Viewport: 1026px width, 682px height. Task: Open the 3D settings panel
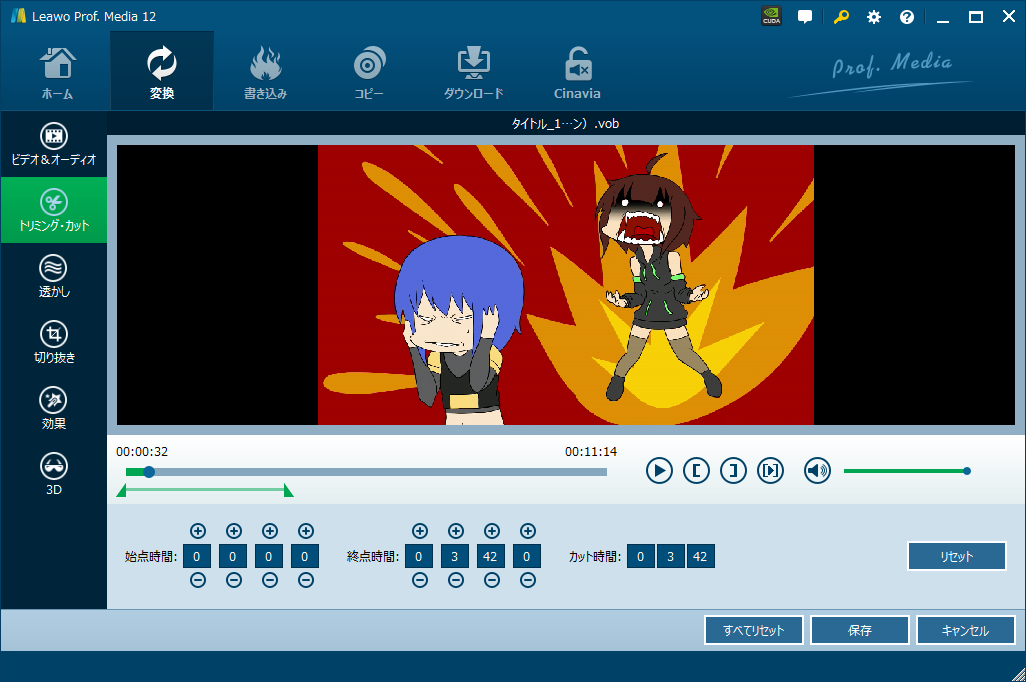pyautogui.click(x=54, y=474)
